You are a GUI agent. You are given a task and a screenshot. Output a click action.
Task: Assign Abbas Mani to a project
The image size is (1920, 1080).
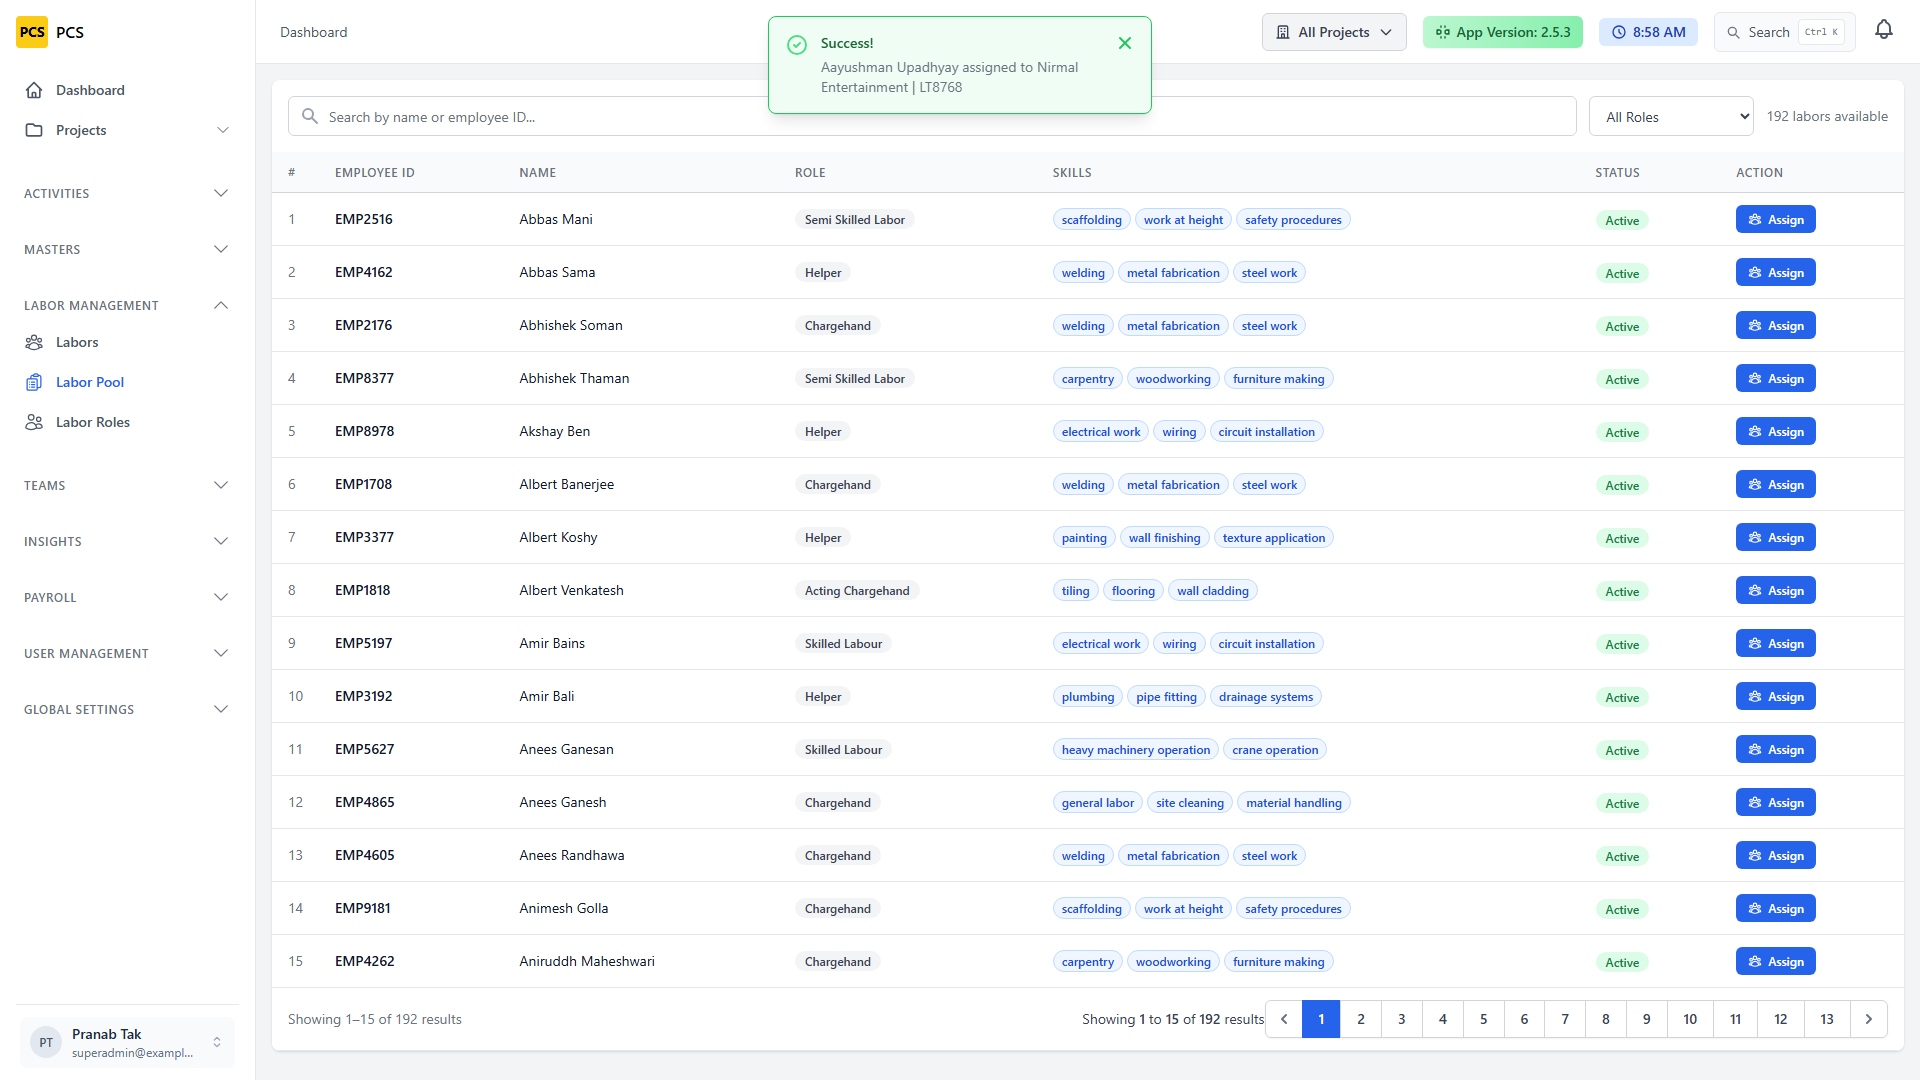[1775, 219]
